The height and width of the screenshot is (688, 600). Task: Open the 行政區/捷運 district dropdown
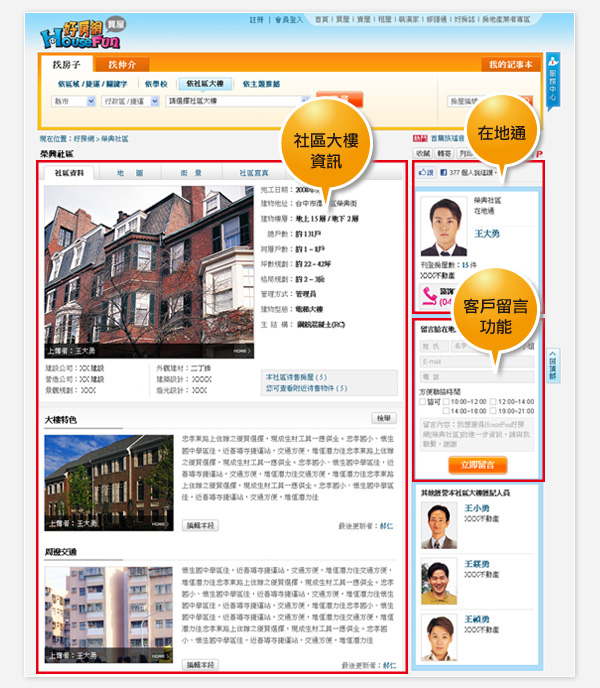pos(130,101)
